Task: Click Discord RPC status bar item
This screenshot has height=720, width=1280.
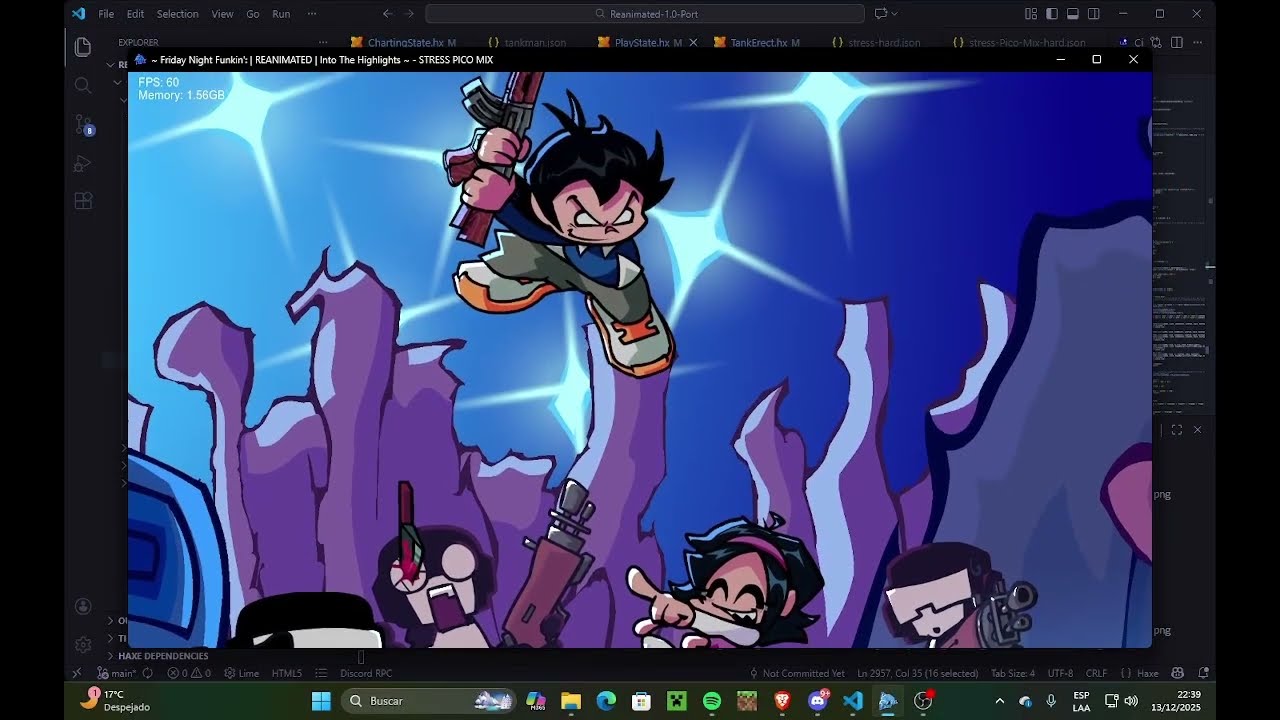Action: click(366, 673)
